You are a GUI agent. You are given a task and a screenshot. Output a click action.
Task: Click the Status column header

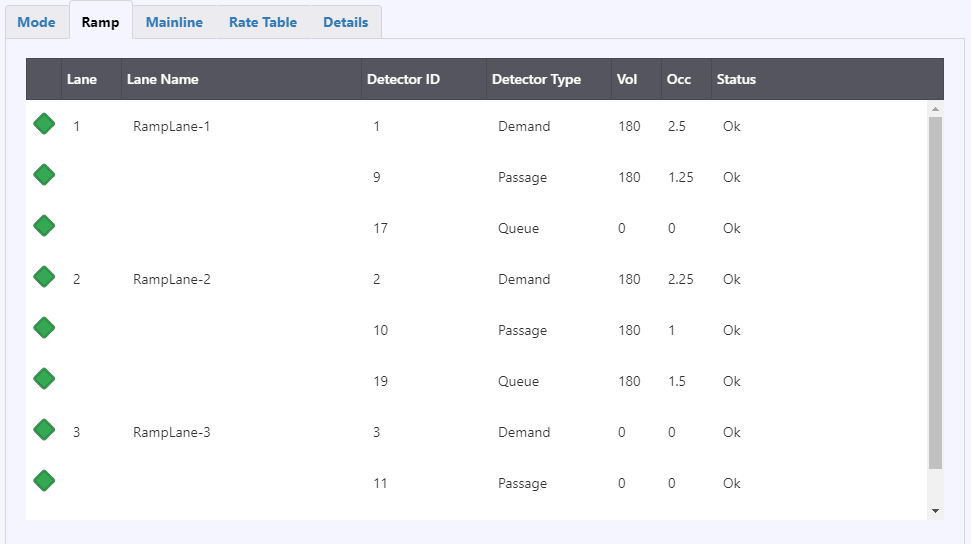[x=736, y=79]
